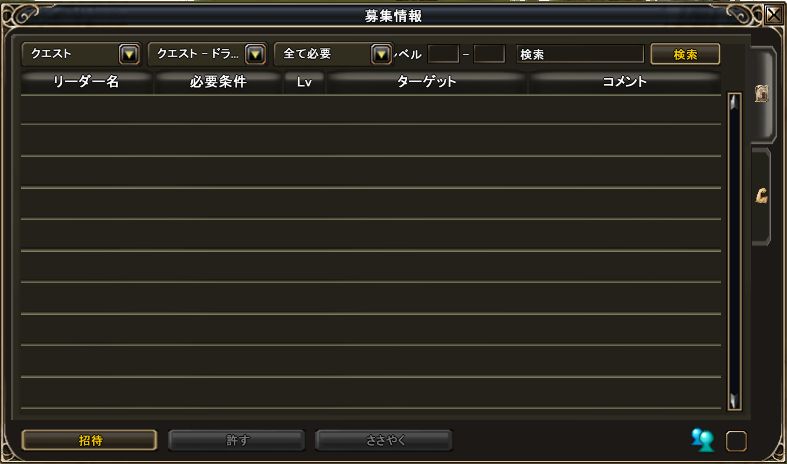This screenshot has width=787, height=464.
Task: Sort by Lv column header
Action: (304, 82)
